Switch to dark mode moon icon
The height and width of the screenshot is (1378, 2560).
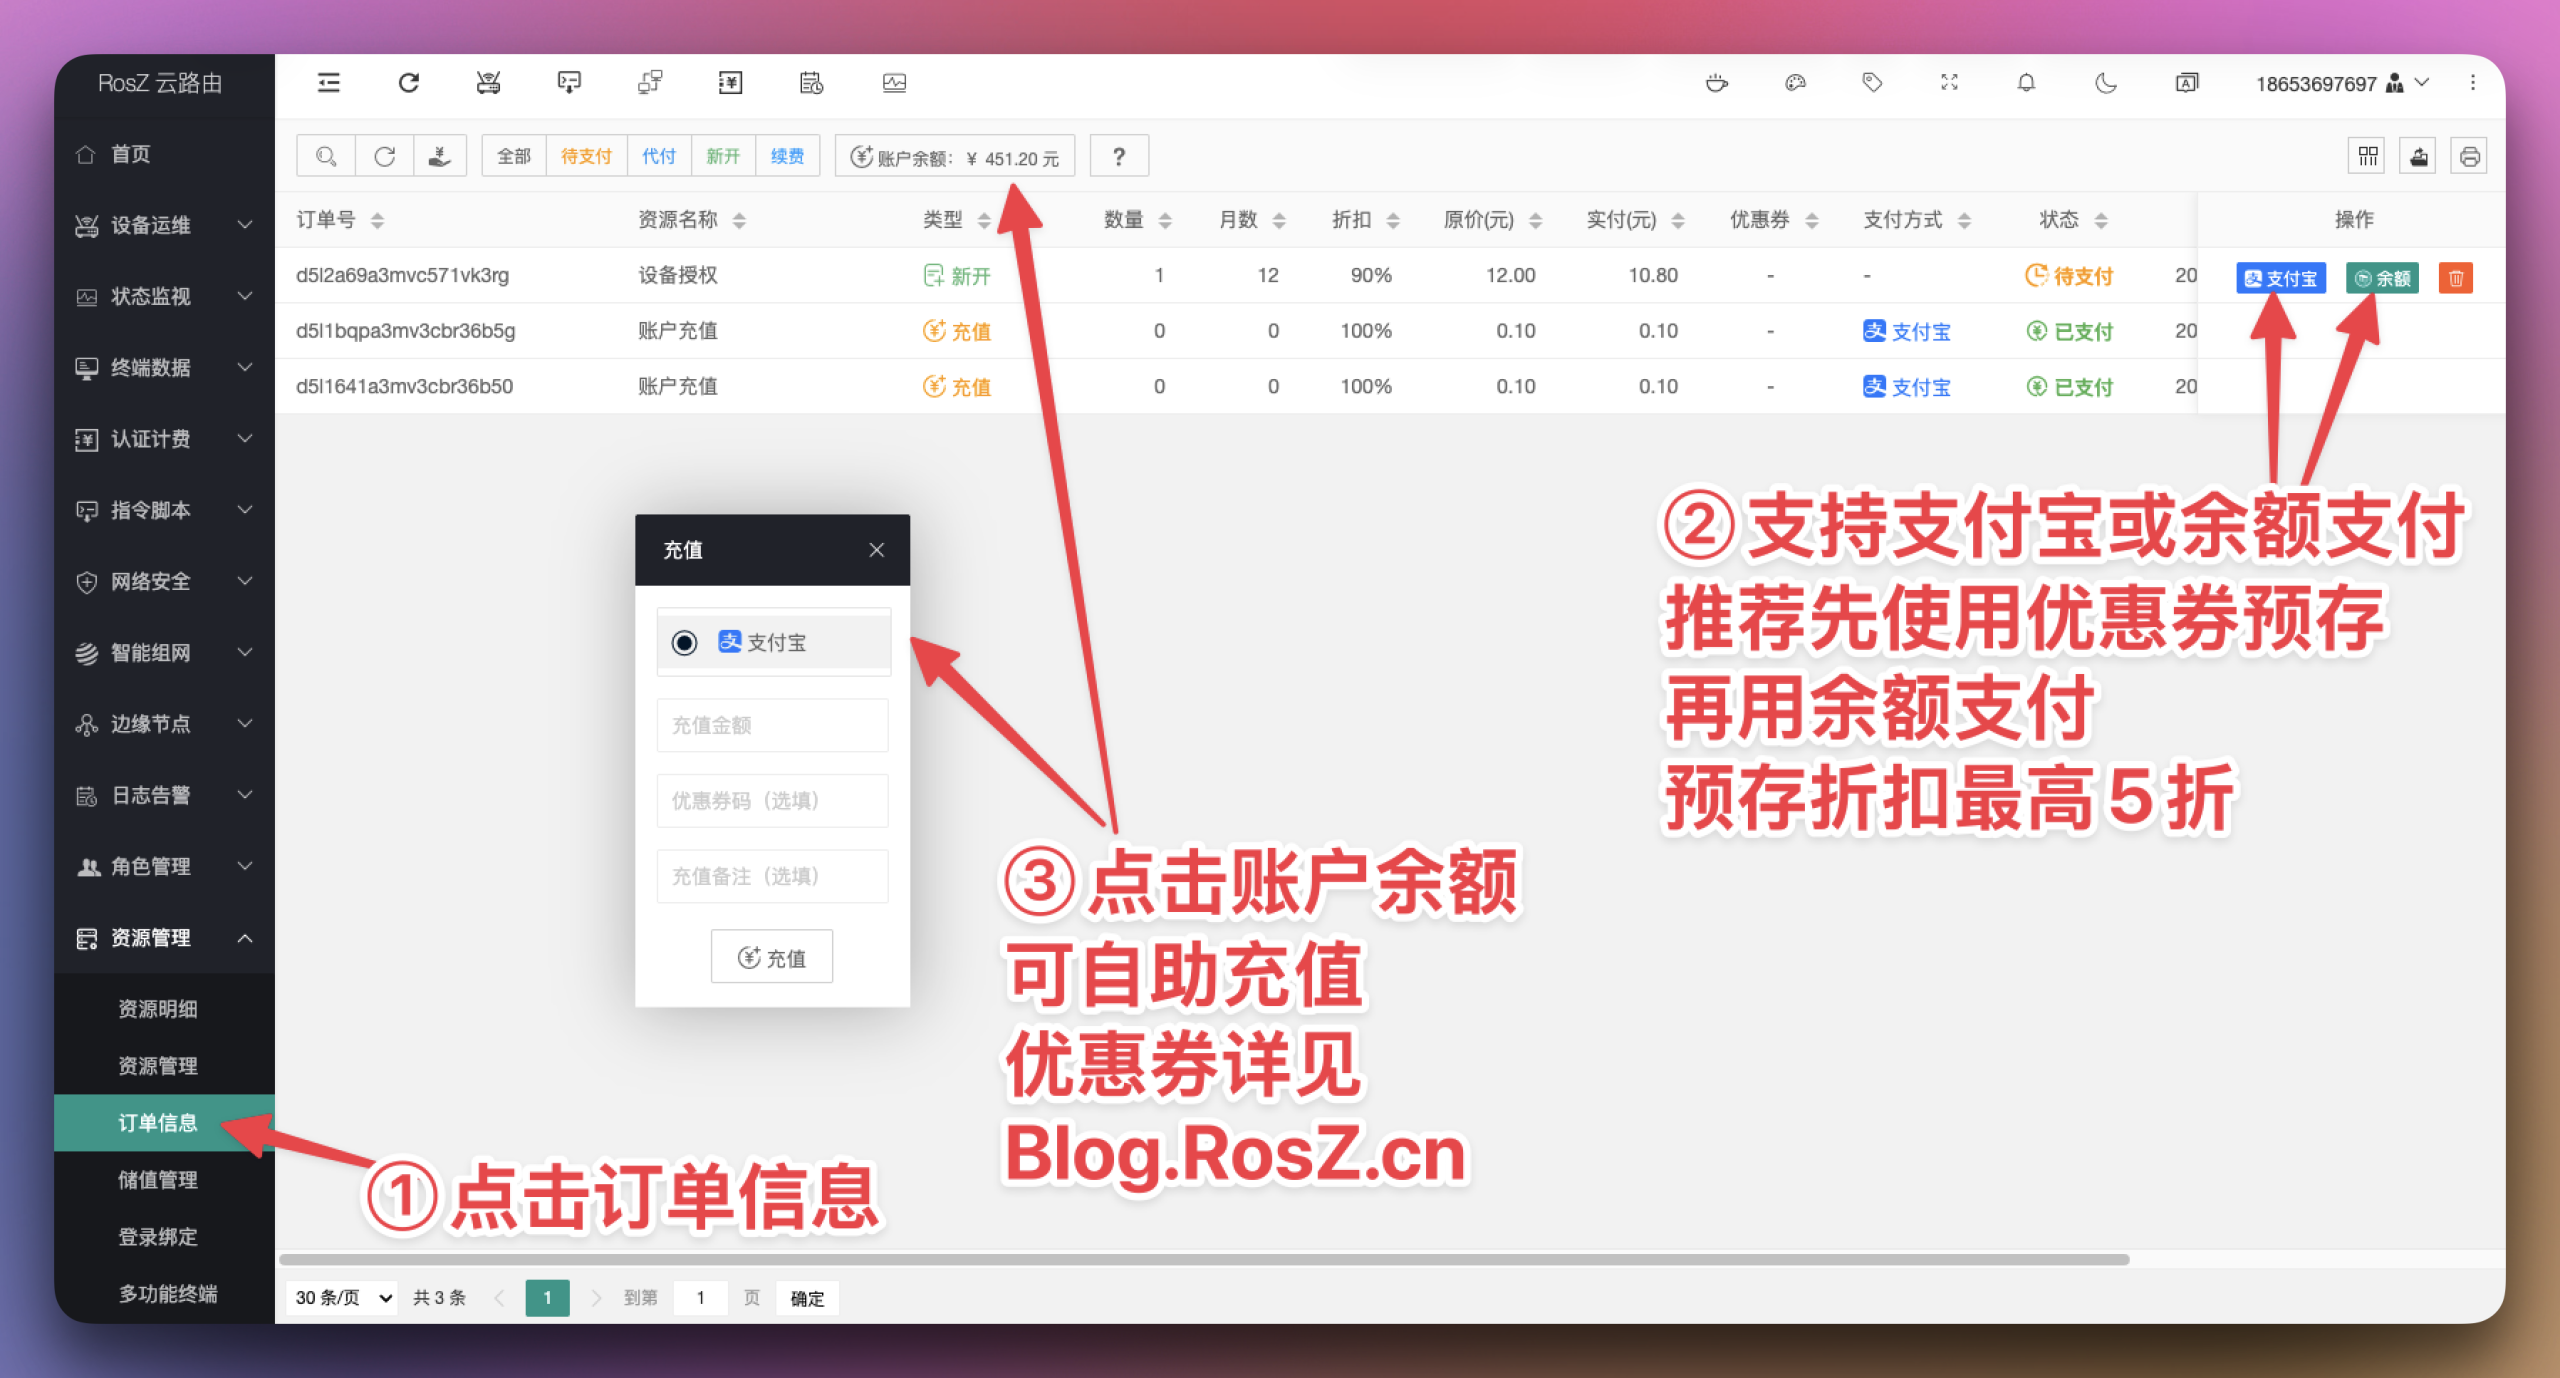[2105, 83]
